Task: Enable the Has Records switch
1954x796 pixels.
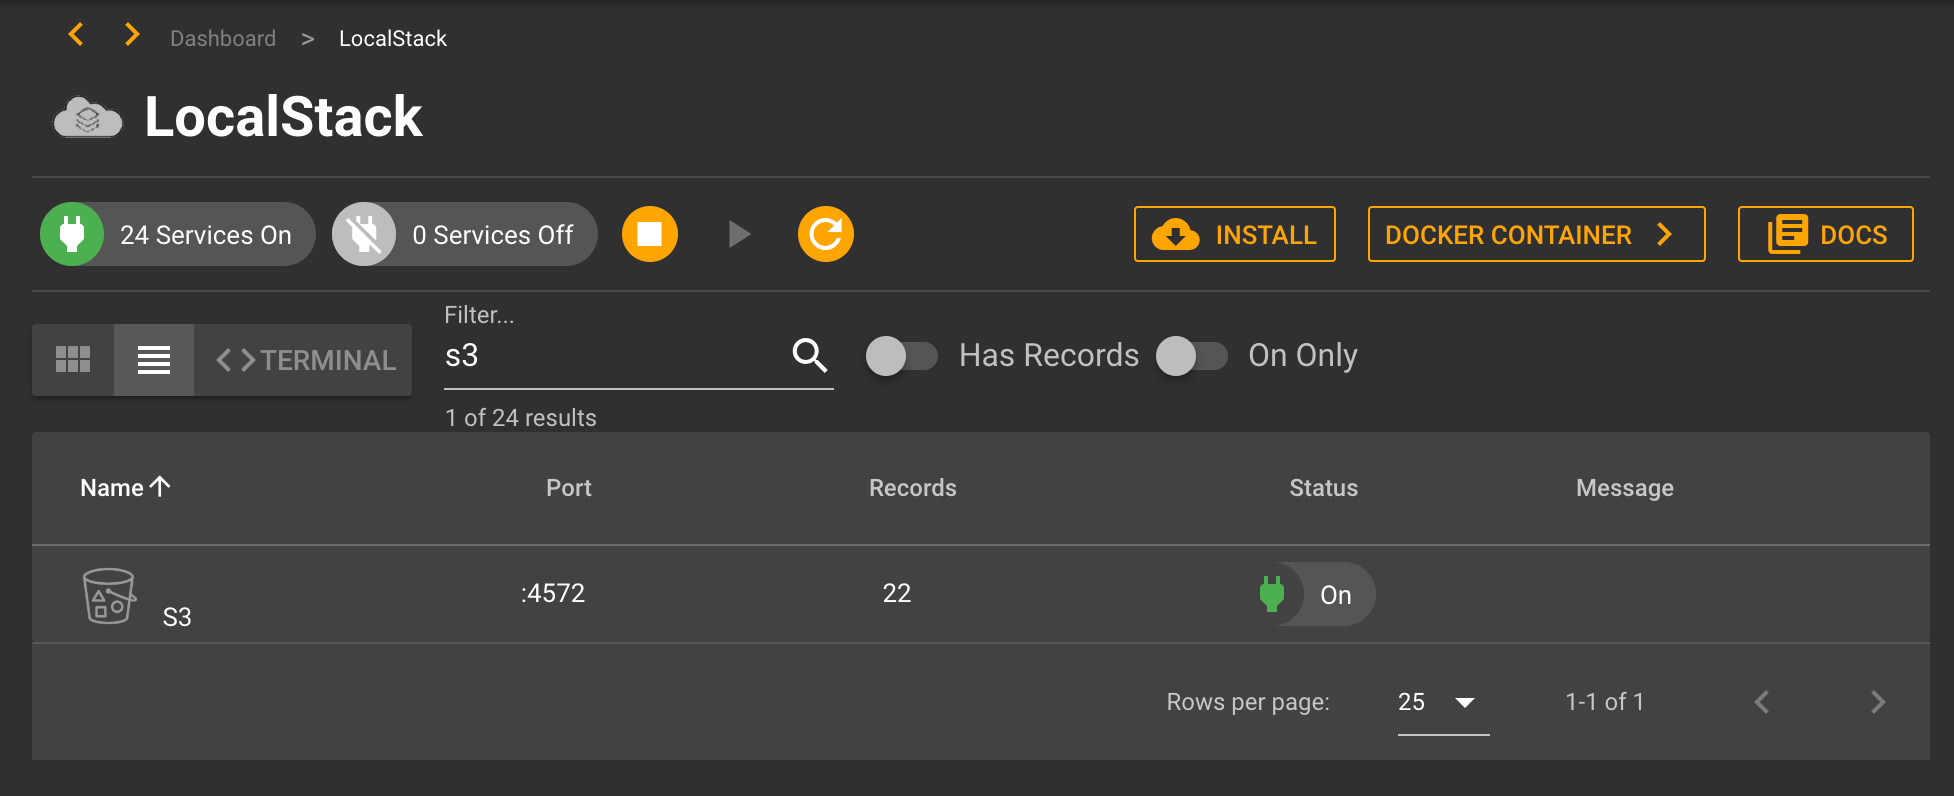Action: [902, 356]
